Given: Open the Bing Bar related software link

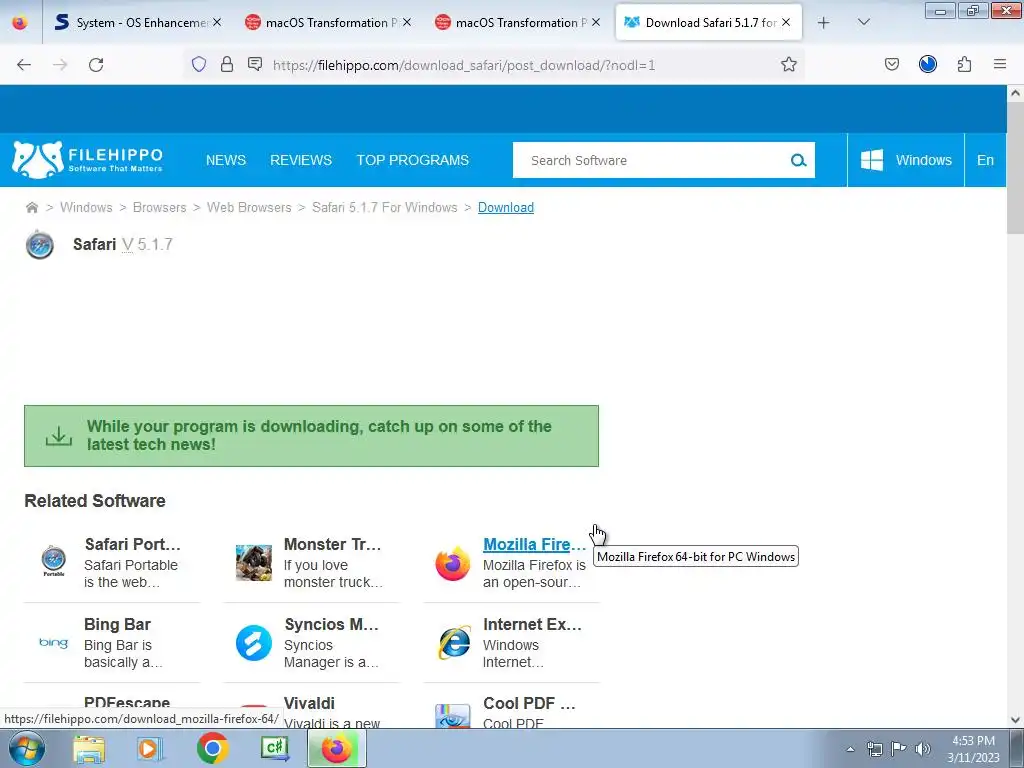Looking at the screenshot, I should pyautogui.click(x=118, y=625).
